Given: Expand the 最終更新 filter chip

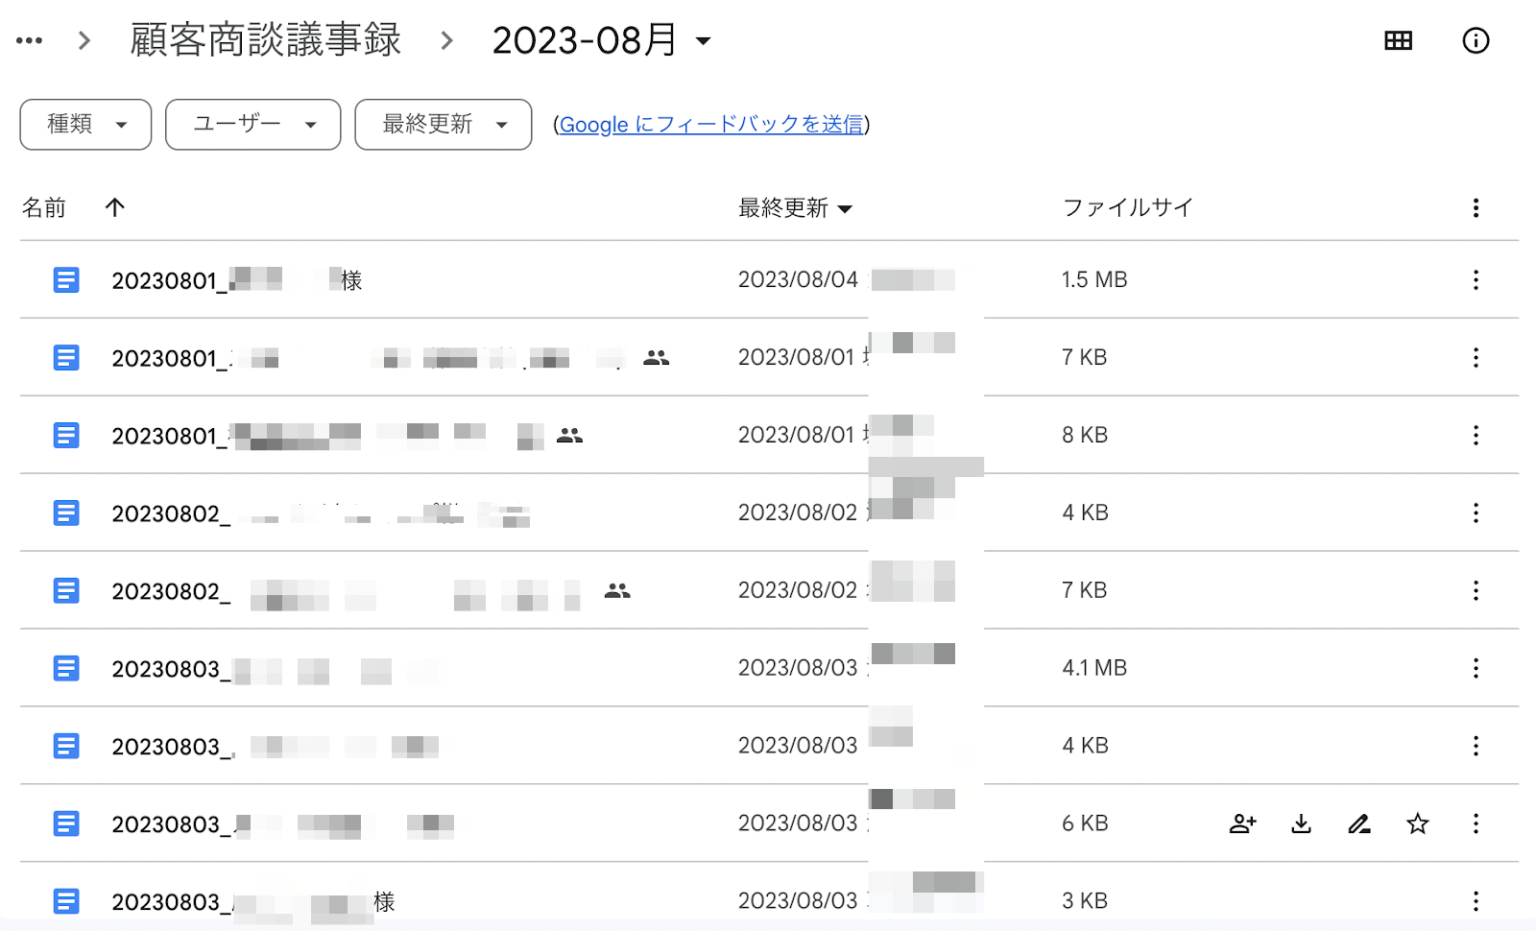Looking at the screenshot, I should pyautogui.click(x=443, y=125).
